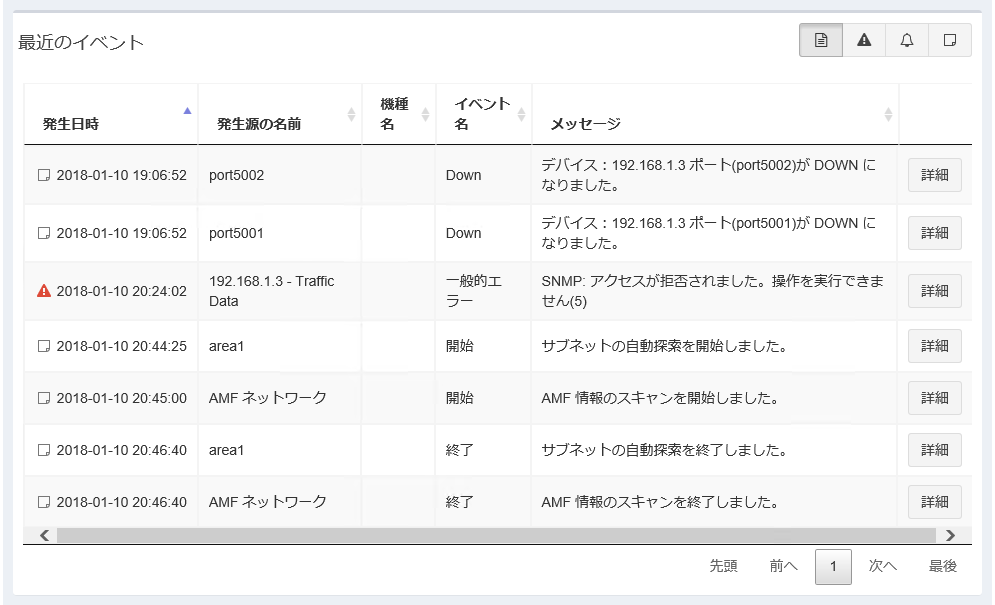The width and height of the screenshot is (995, 605).
Task: Click note icon on 20:44:25 area1 event
Action: [43, 346]
